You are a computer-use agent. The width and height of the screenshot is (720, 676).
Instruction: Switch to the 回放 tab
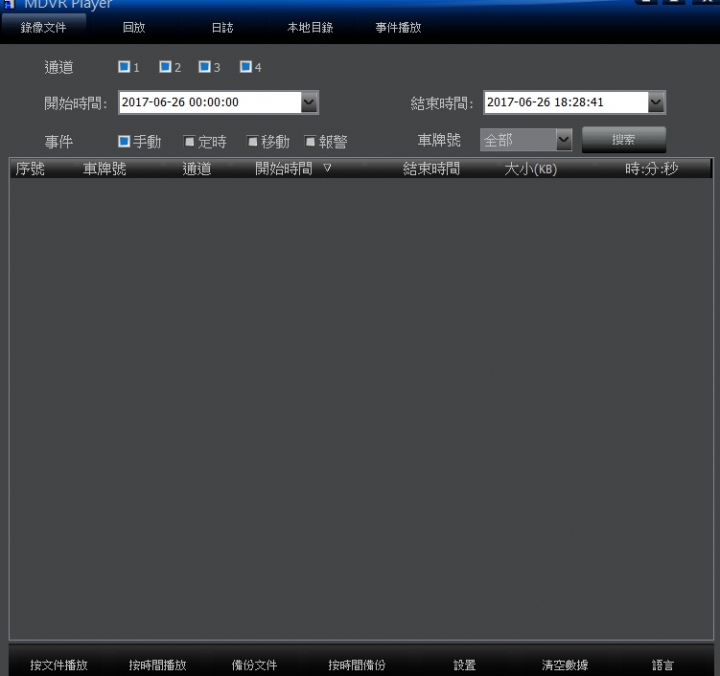(x=134, y=28)
